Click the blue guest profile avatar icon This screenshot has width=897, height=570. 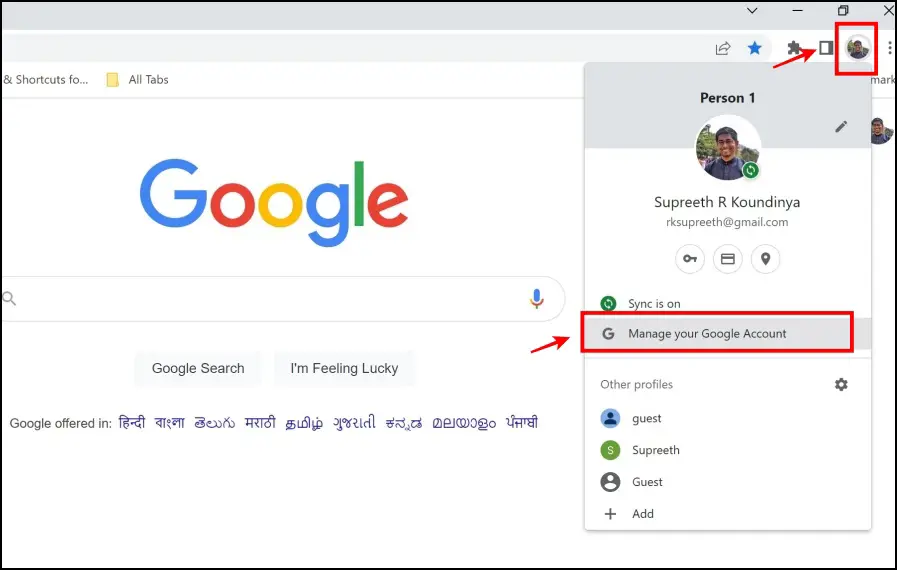tap(610, 418)
